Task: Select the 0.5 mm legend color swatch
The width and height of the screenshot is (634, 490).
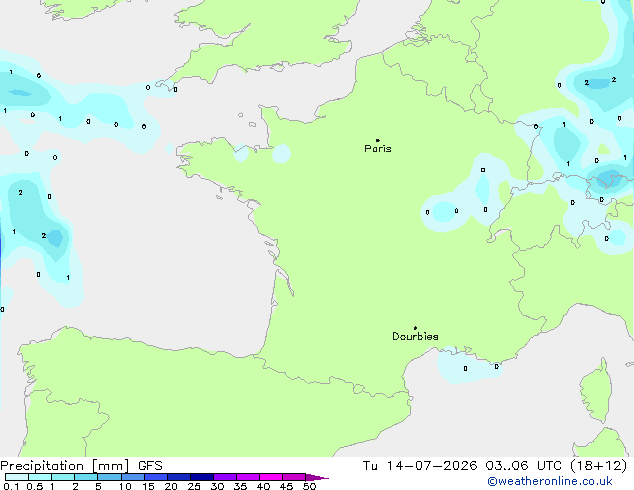Action: pyautogui.click(x=40, y=477)
